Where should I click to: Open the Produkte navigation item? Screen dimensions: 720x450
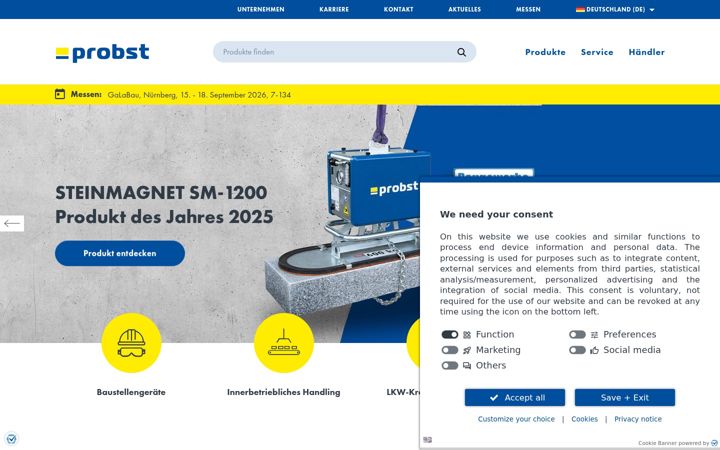tap(546, 52)
